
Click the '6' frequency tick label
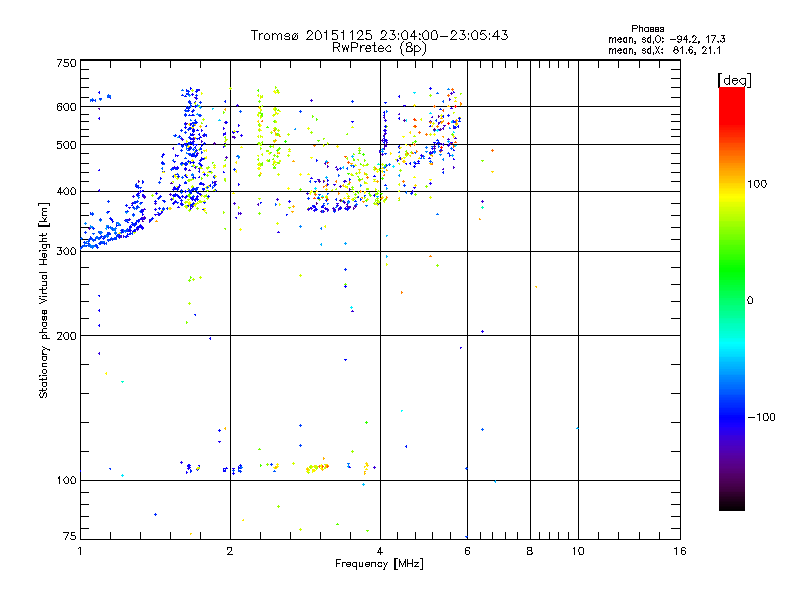pyautogui.click(x=467, y=551)
